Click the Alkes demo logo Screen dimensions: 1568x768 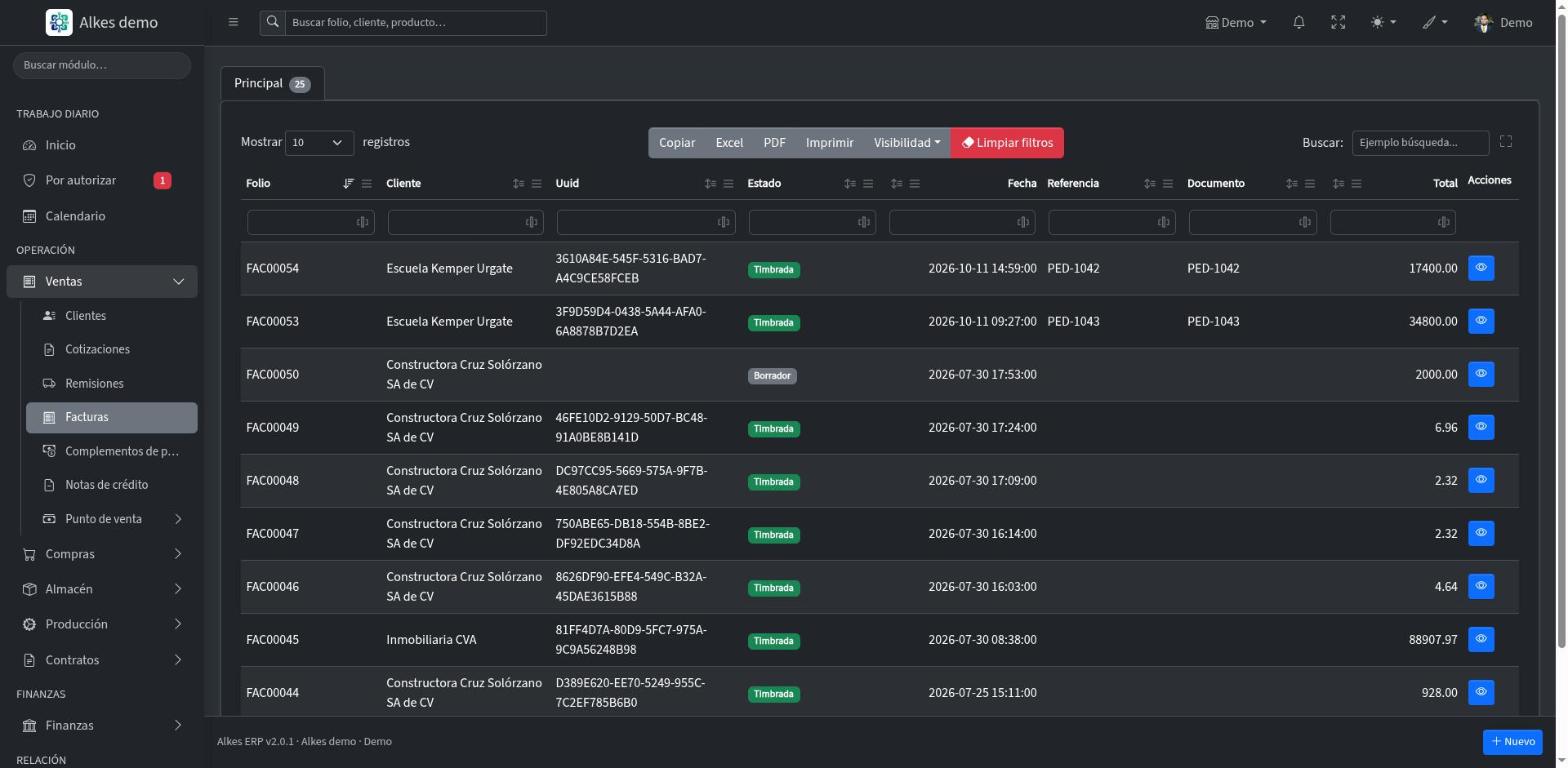[102, 22]
